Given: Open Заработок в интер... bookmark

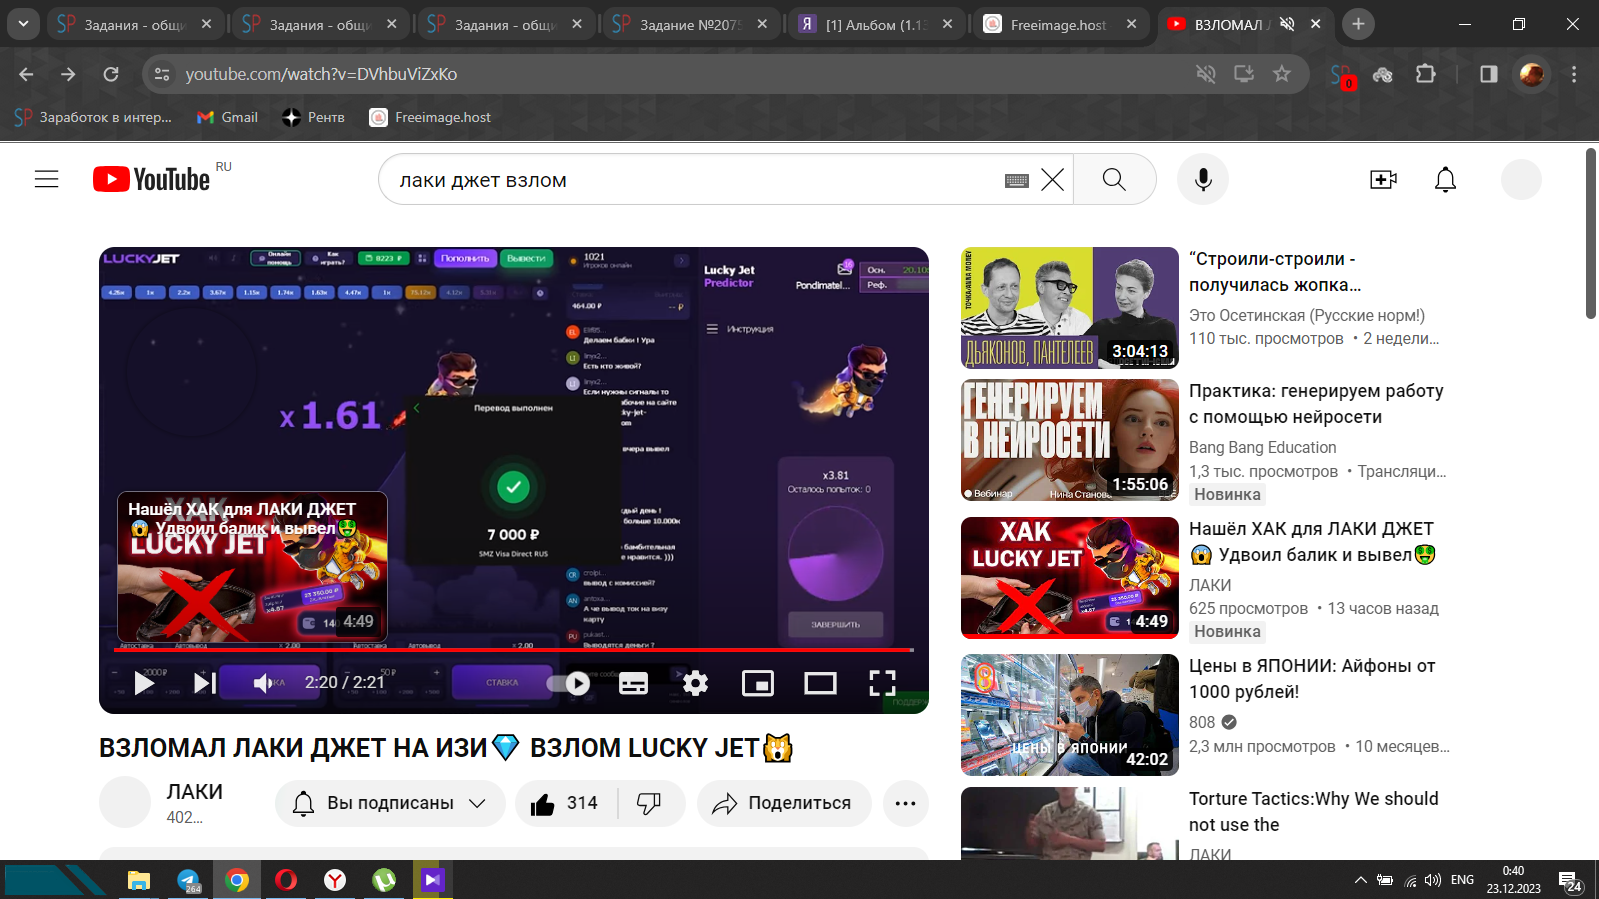Looking at the screenshot, I should pyautogui.click(x=93, y=117).
